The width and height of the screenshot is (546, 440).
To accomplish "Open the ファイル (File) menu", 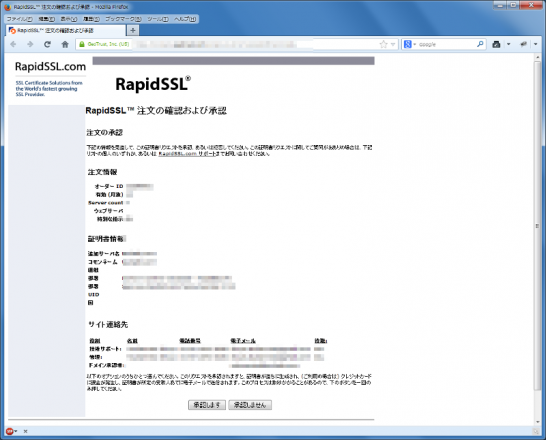I will click(20, 19).
